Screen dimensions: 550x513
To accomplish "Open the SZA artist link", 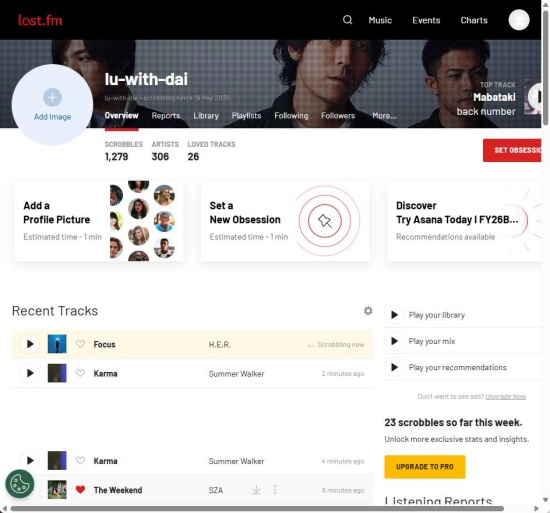I will (x=216, y=490).
